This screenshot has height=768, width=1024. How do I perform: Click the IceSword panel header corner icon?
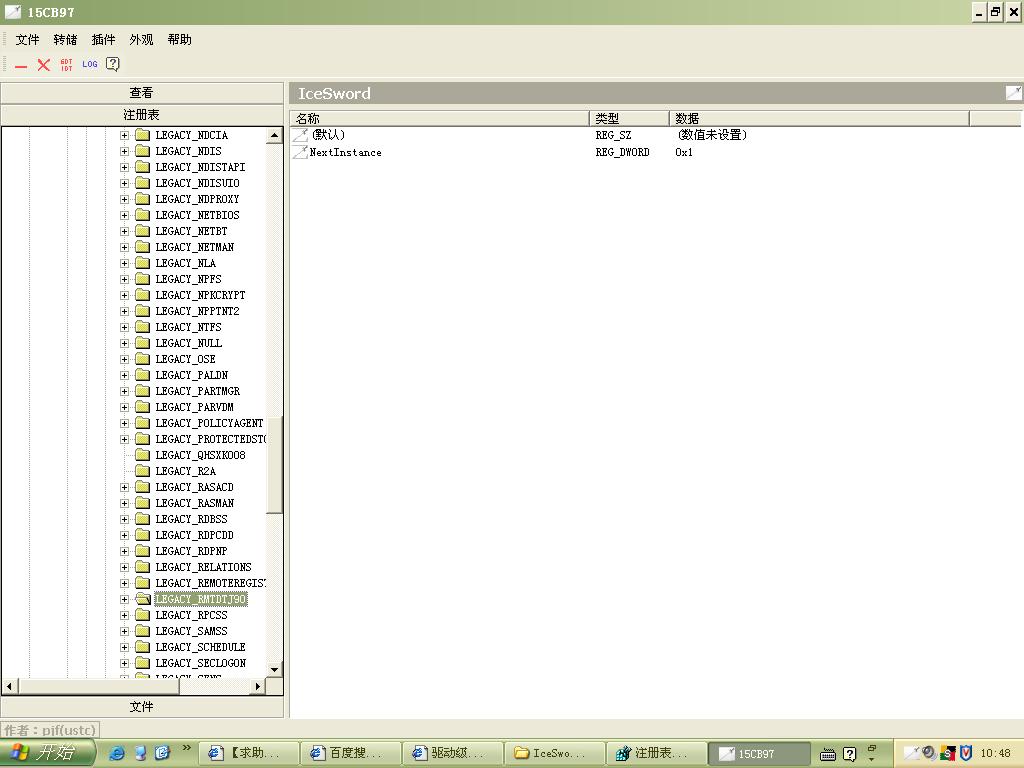tap(1013, 93)
